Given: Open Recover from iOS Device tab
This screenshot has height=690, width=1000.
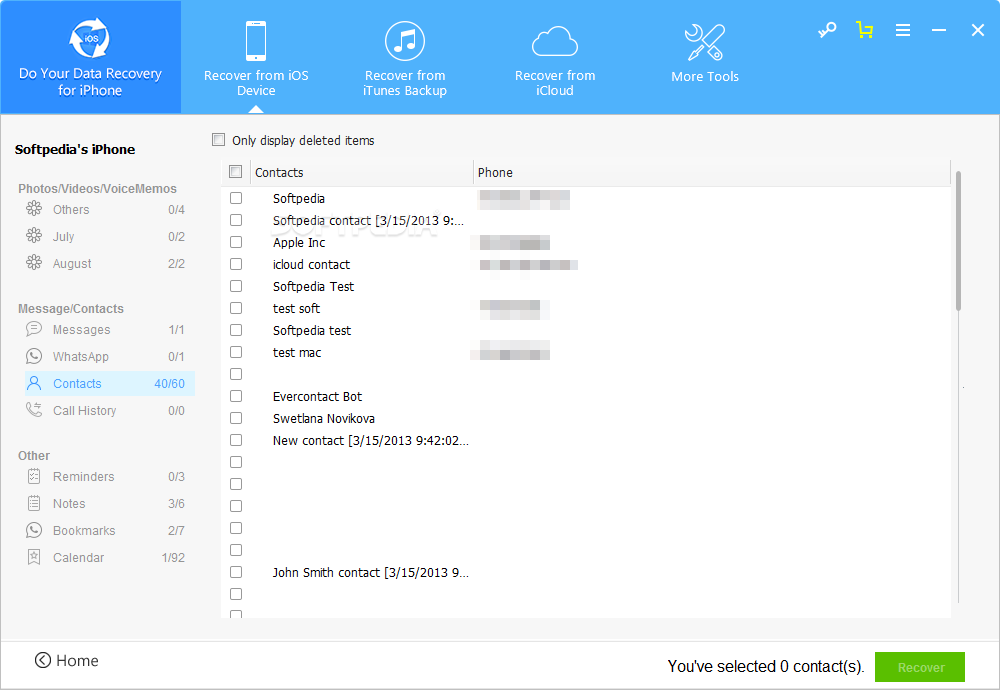Looking at the screenshot, I should click(x=256, y=59).
